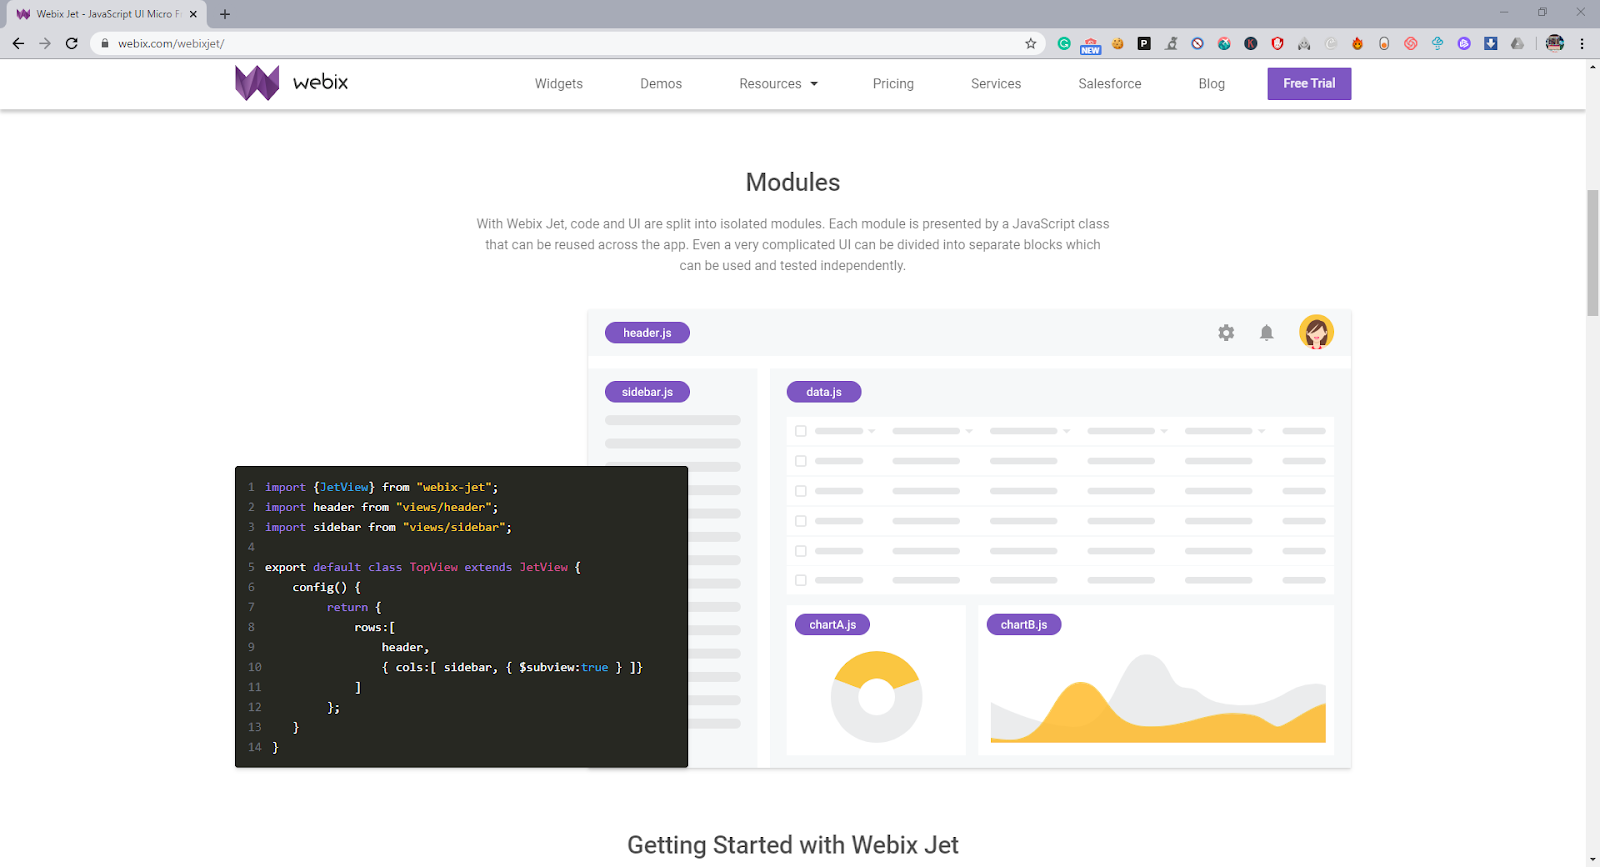Go back to the previous page
This screenshot has height=867, width=1600.
pyautogui.click(x=18, y=43)
